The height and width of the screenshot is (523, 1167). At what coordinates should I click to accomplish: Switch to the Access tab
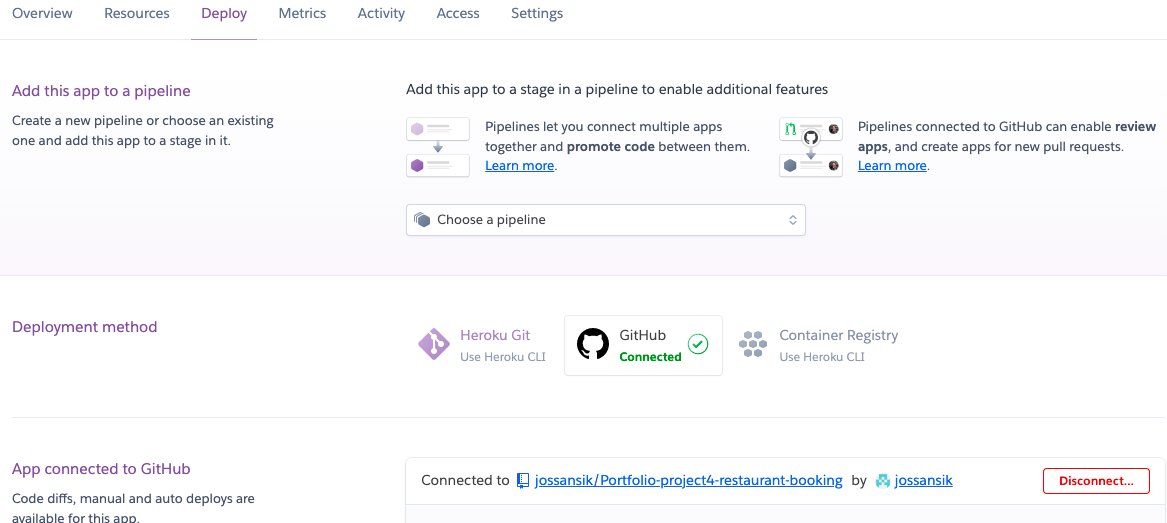(458, 13)
